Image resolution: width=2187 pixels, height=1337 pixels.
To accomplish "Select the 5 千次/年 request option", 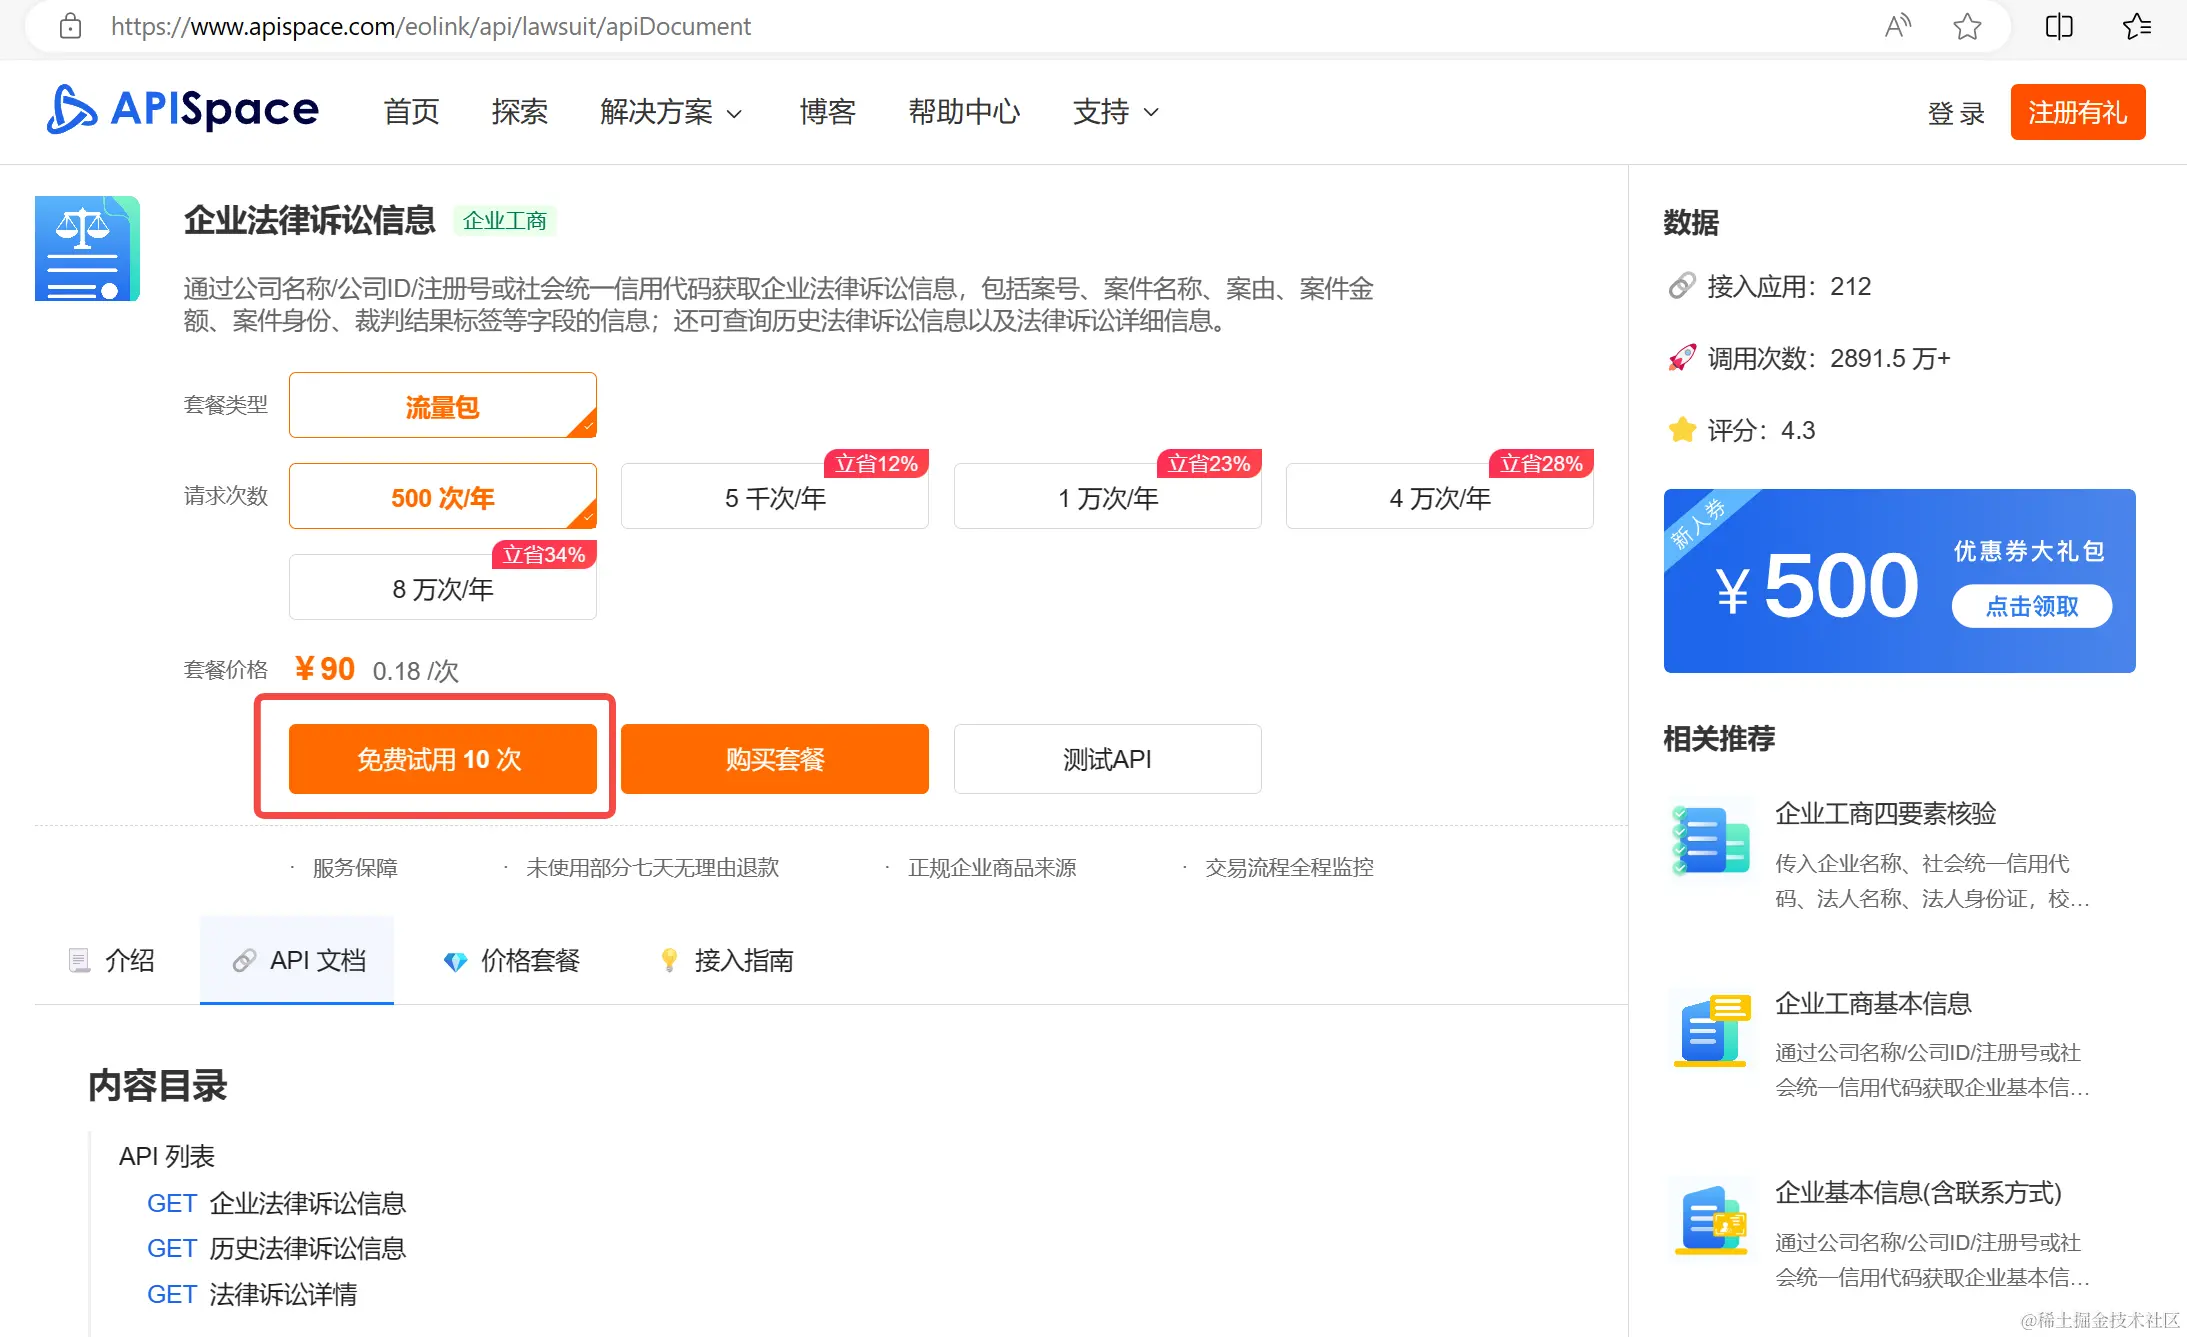I will 774,497.
